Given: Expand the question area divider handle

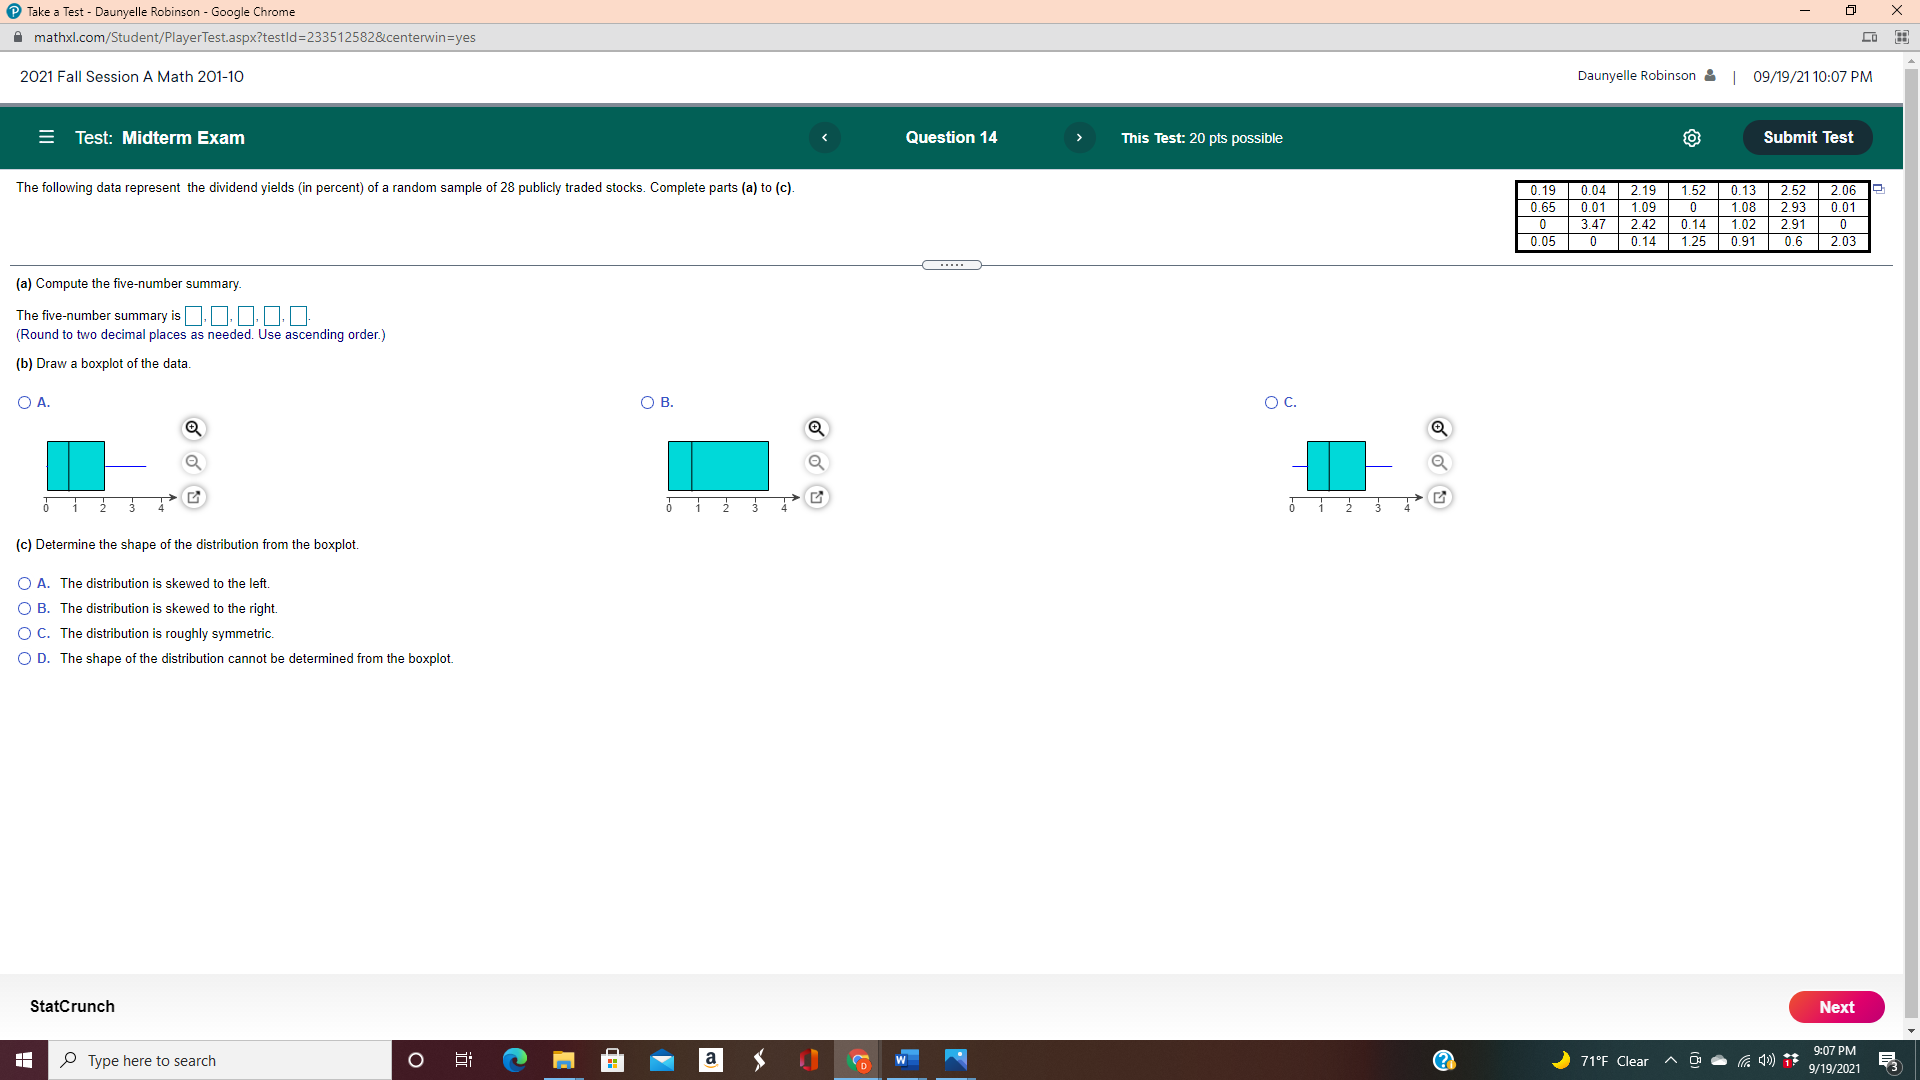Looking at the screenshot, I should [x=951, y=264].
